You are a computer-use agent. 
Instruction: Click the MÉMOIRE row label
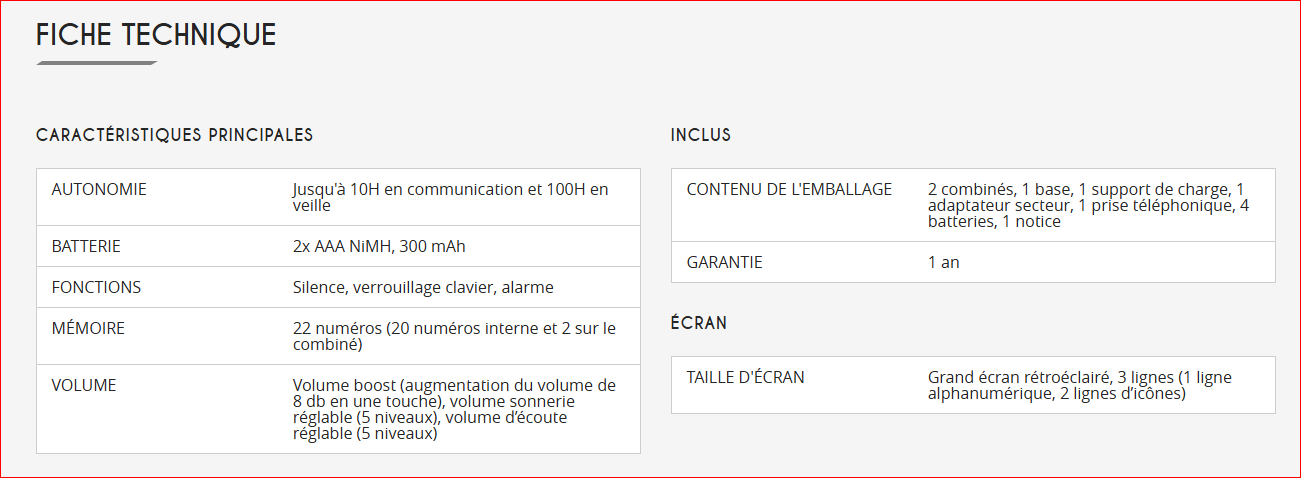tap(88, 328)
